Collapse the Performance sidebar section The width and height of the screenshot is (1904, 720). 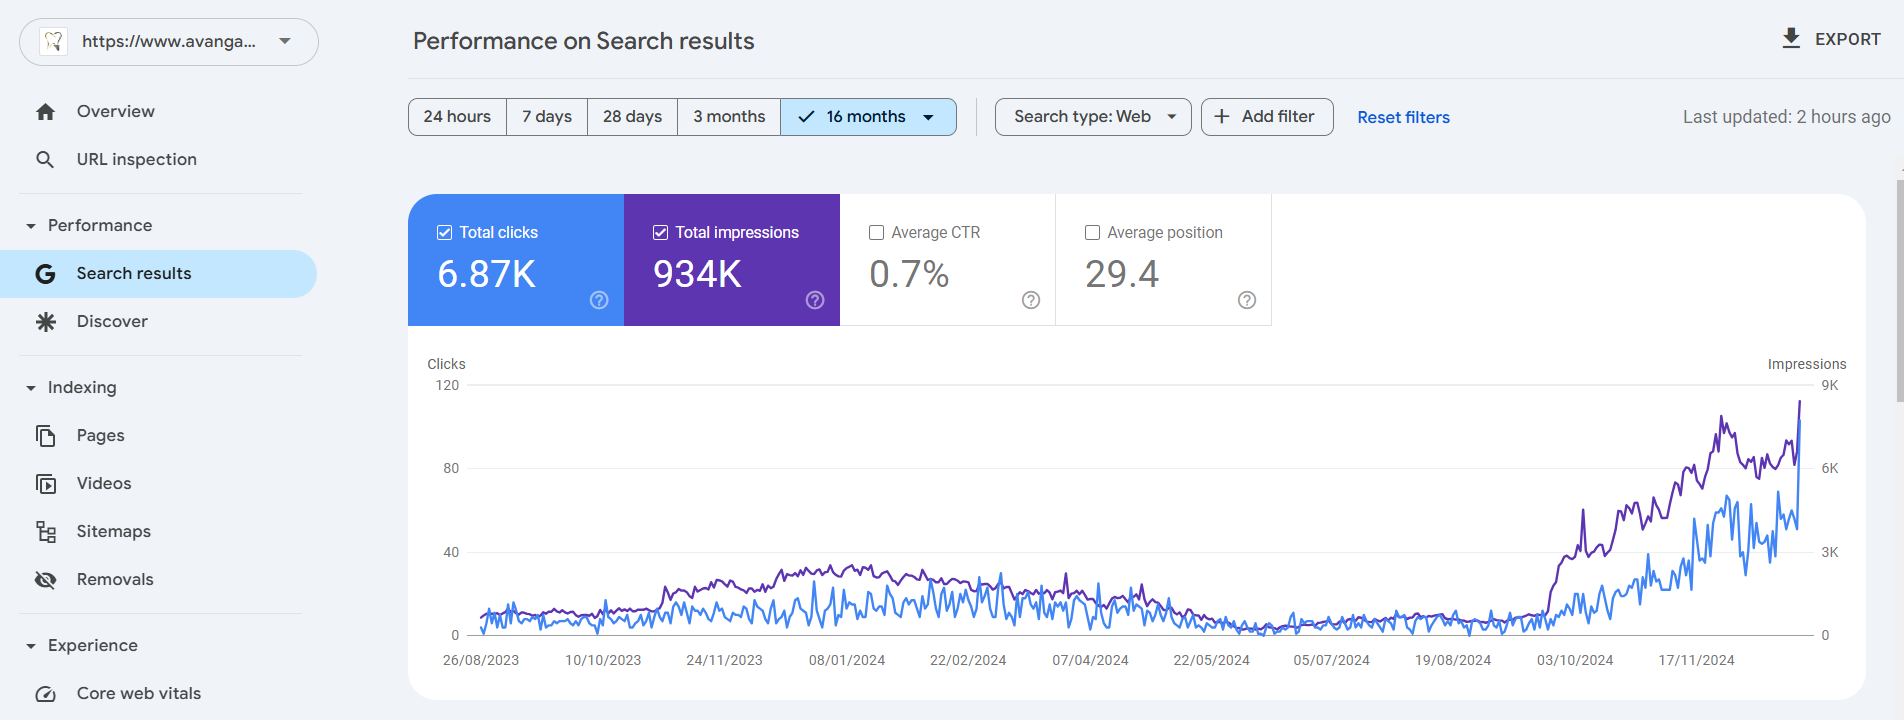31,226
